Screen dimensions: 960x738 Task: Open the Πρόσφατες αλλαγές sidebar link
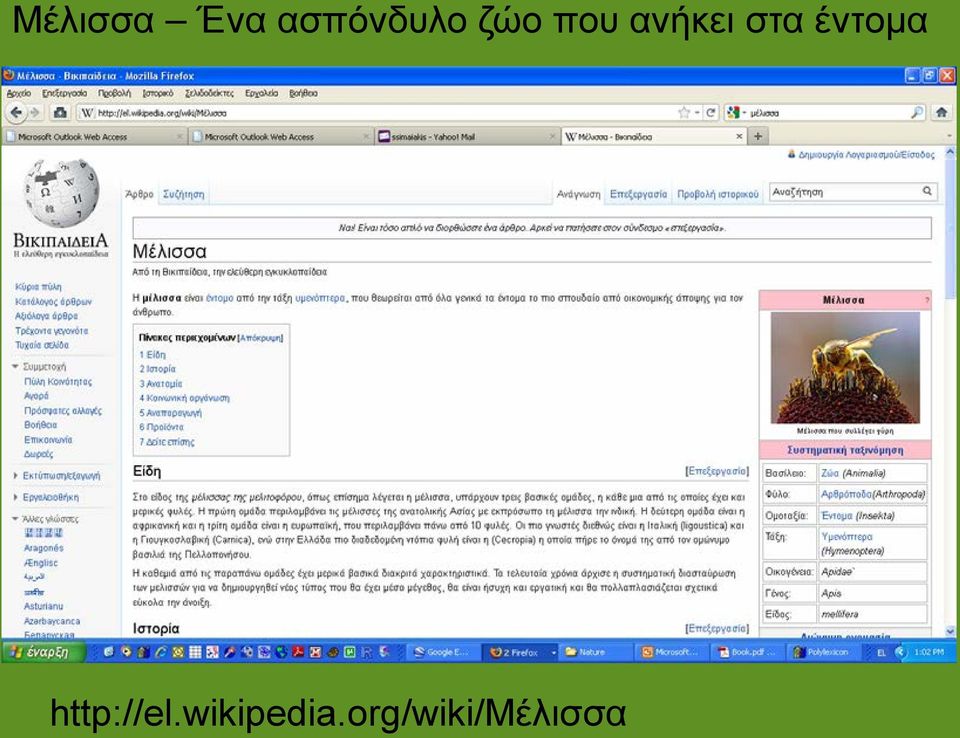pyautogui.click(x=62, y=410)
